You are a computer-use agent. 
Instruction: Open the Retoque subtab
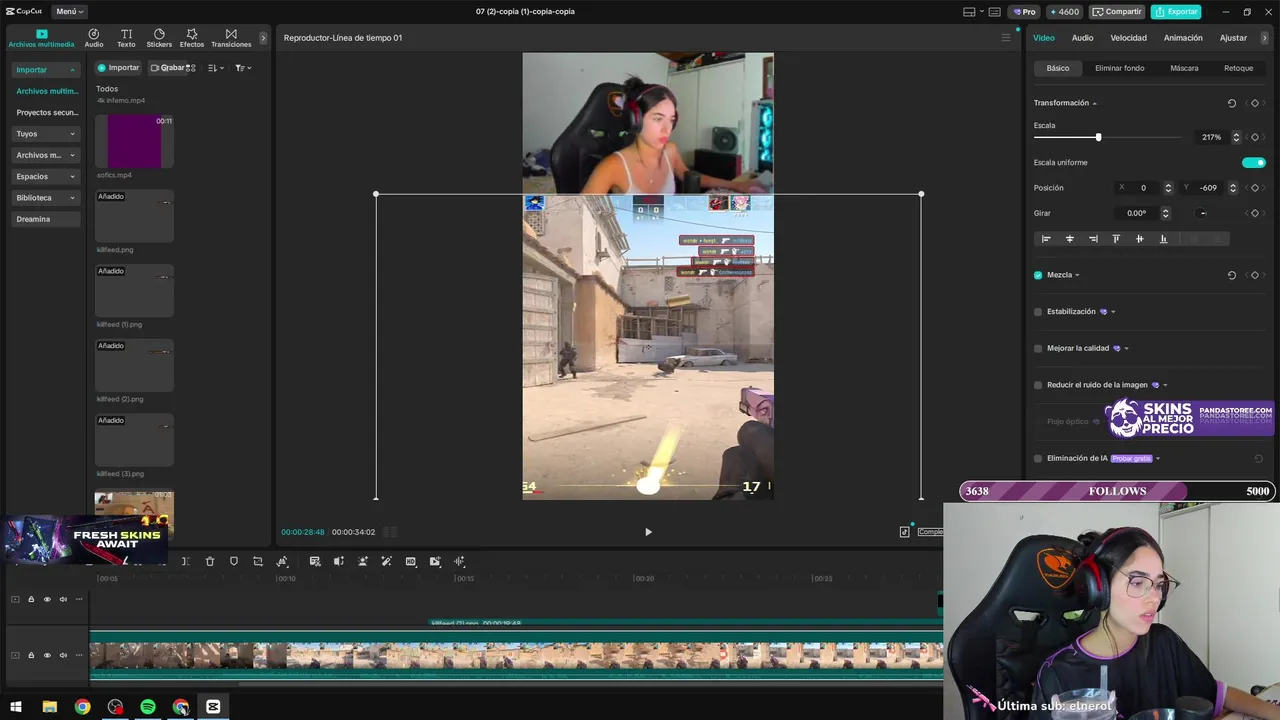tap(1238, 68)
